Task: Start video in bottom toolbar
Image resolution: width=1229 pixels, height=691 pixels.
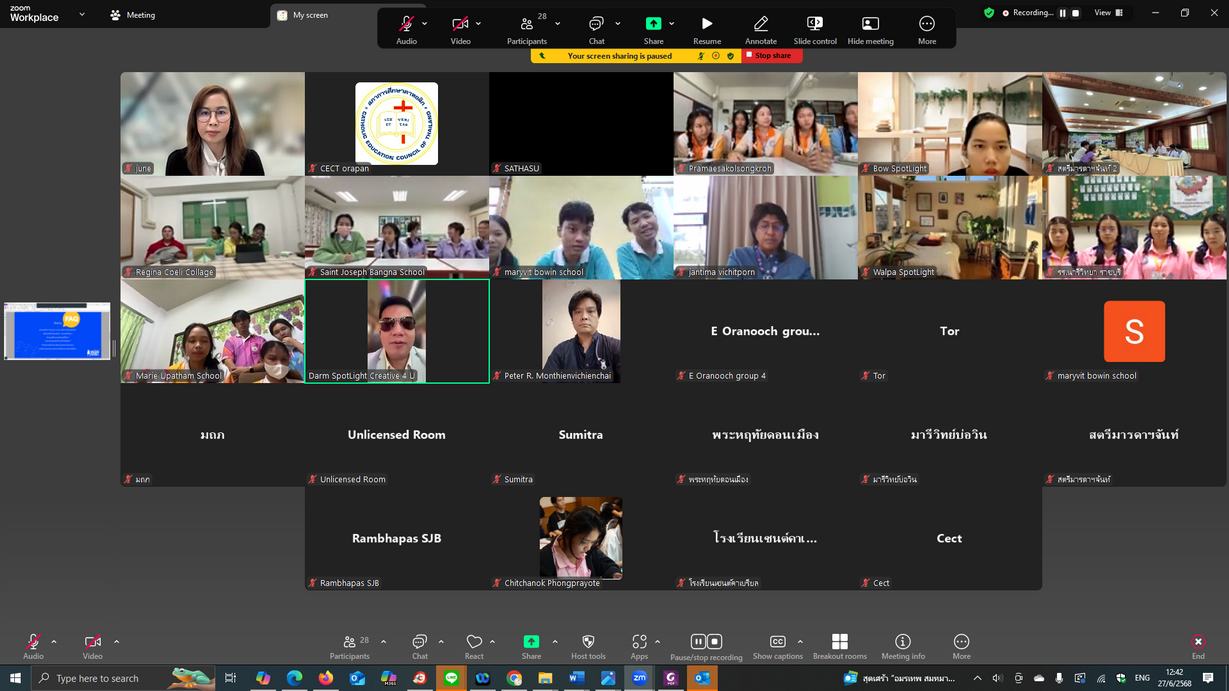Action: (92, 646)
